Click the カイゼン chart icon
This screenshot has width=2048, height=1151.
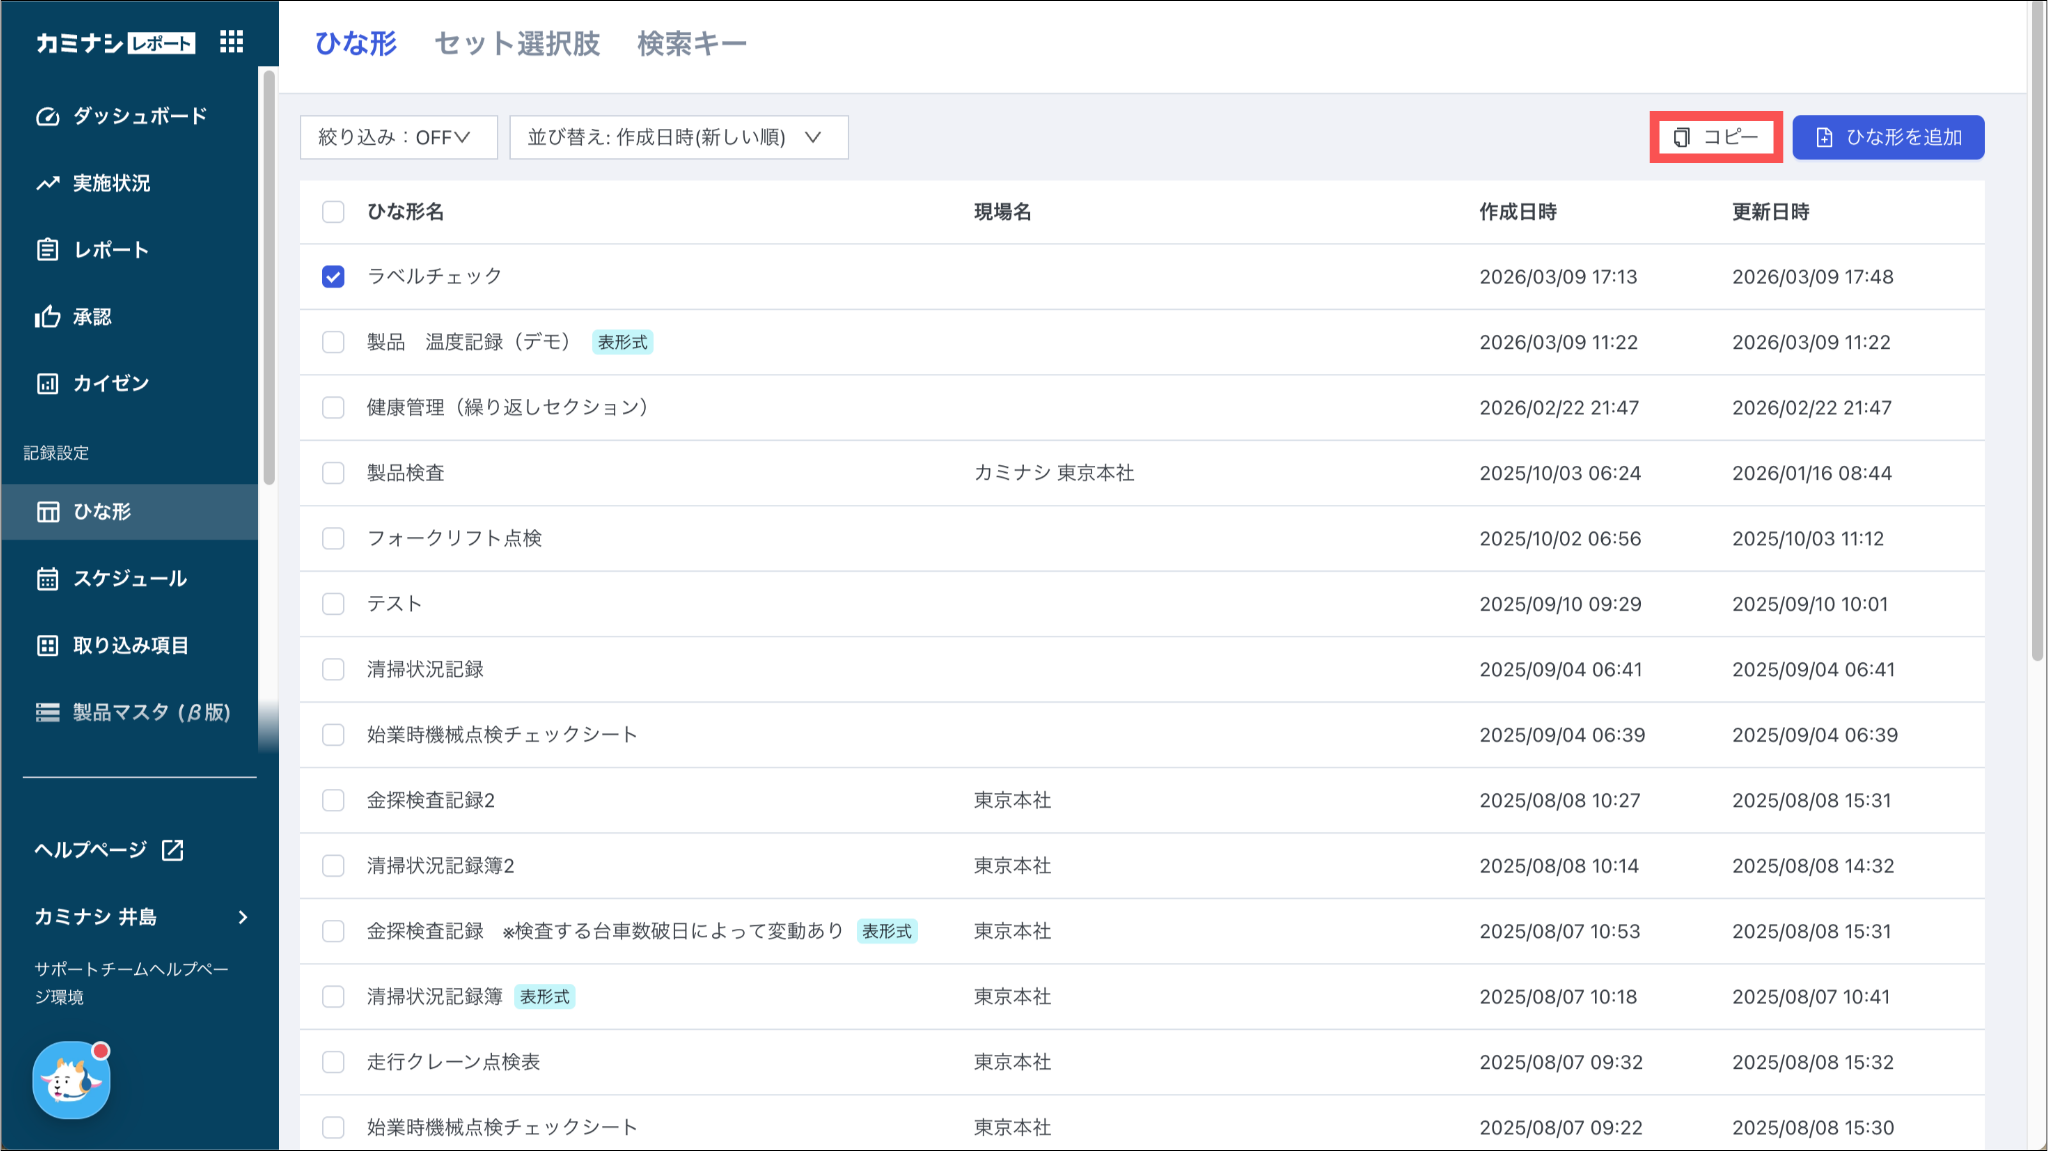47,384
